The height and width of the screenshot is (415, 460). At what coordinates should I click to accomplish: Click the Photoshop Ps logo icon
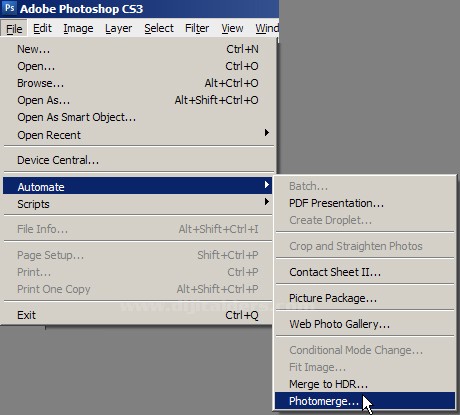point(9,8)
